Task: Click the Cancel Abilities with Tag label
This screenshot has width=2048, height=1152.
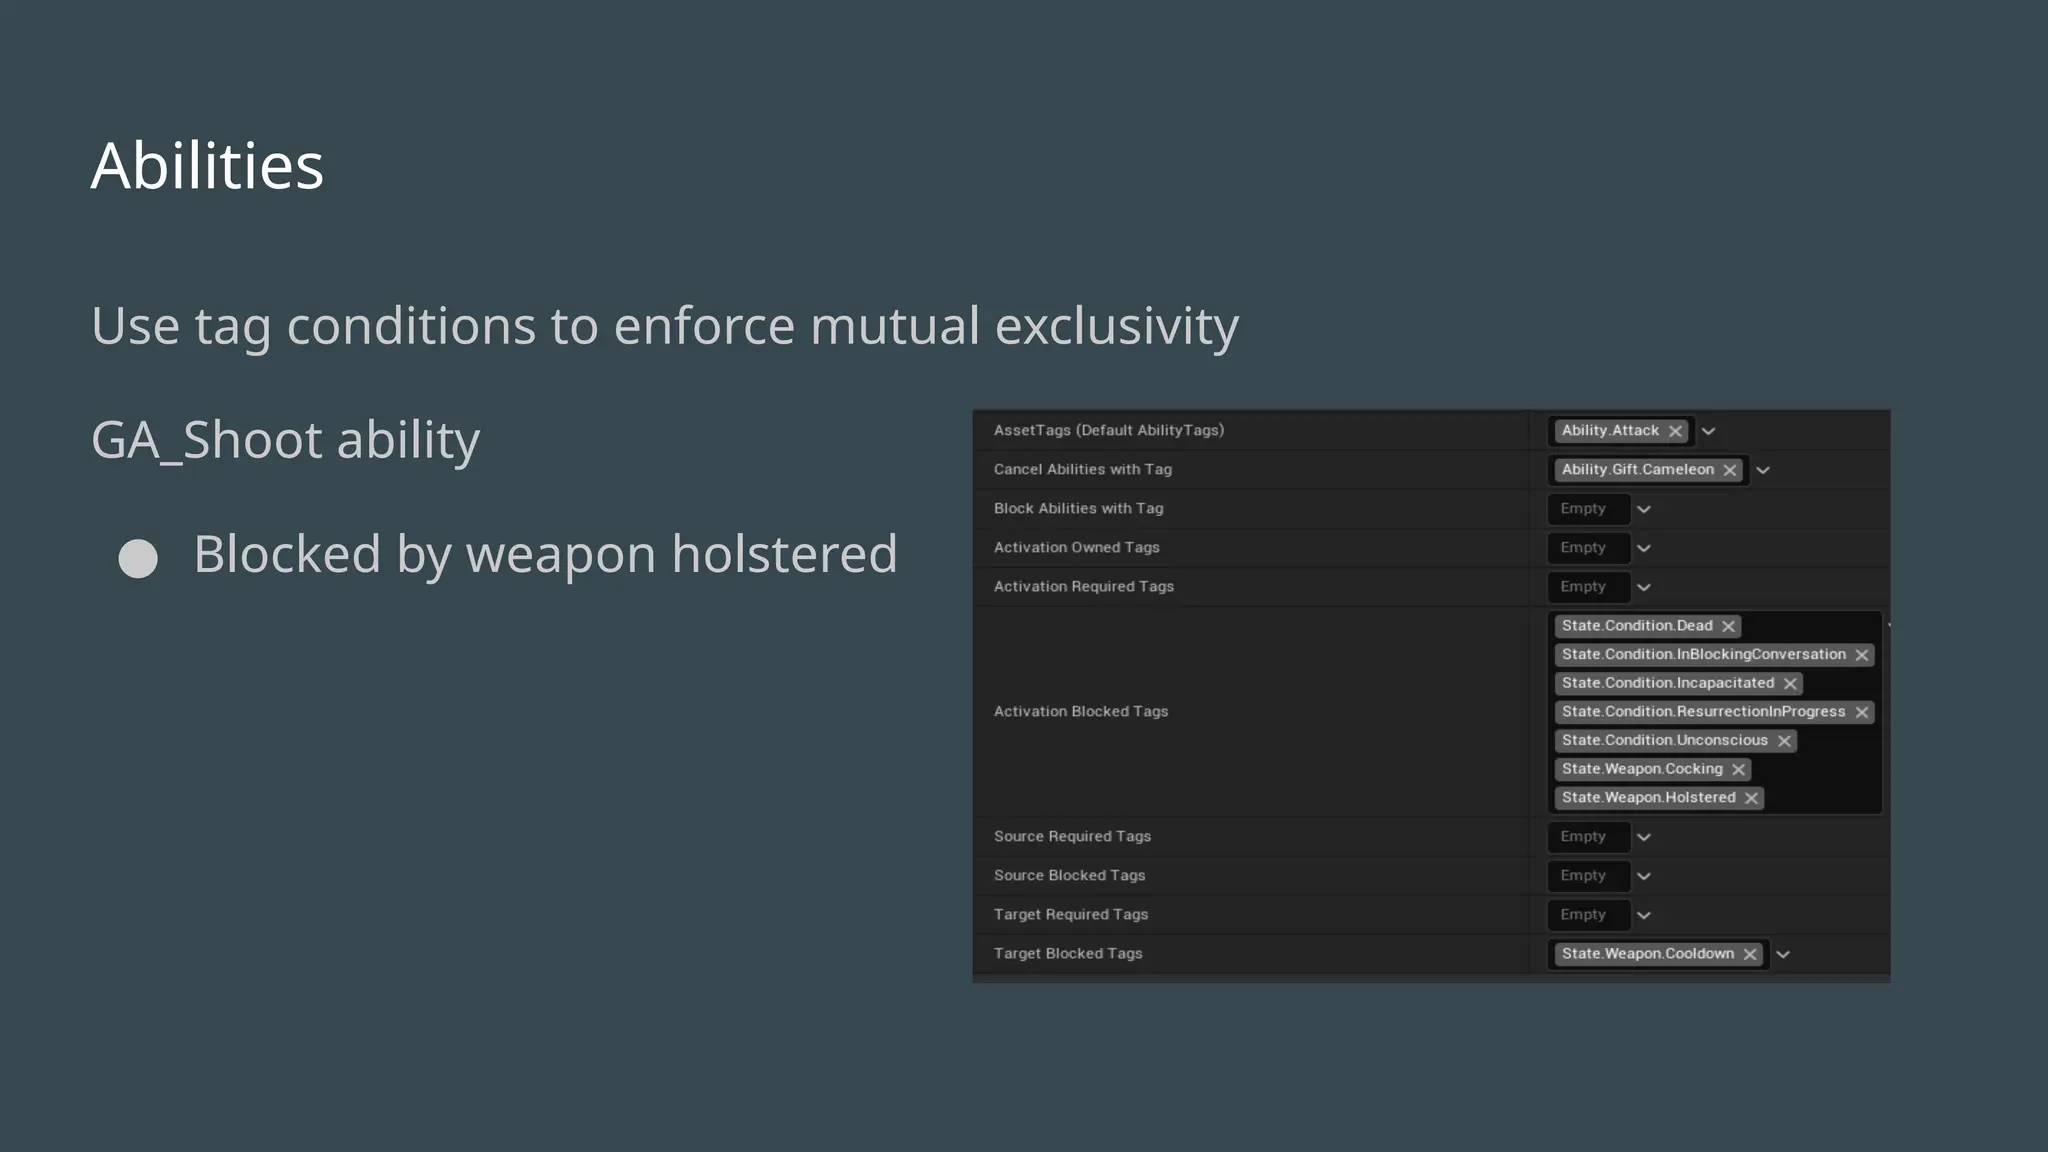Action: pos(1082,470)
